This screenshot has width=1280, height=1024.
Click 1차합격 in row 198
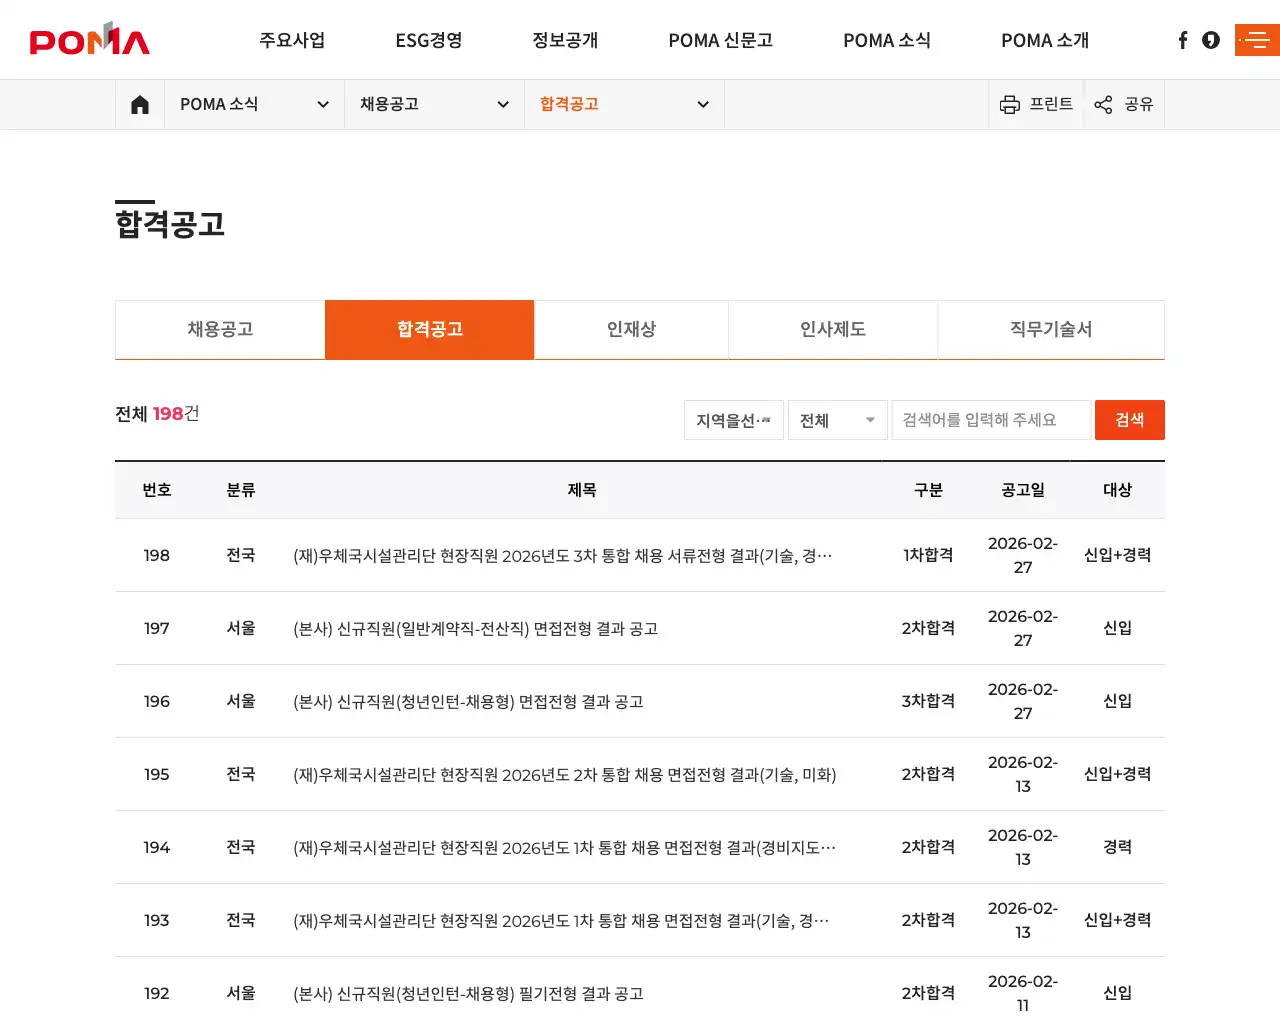(x=928, y=555)
